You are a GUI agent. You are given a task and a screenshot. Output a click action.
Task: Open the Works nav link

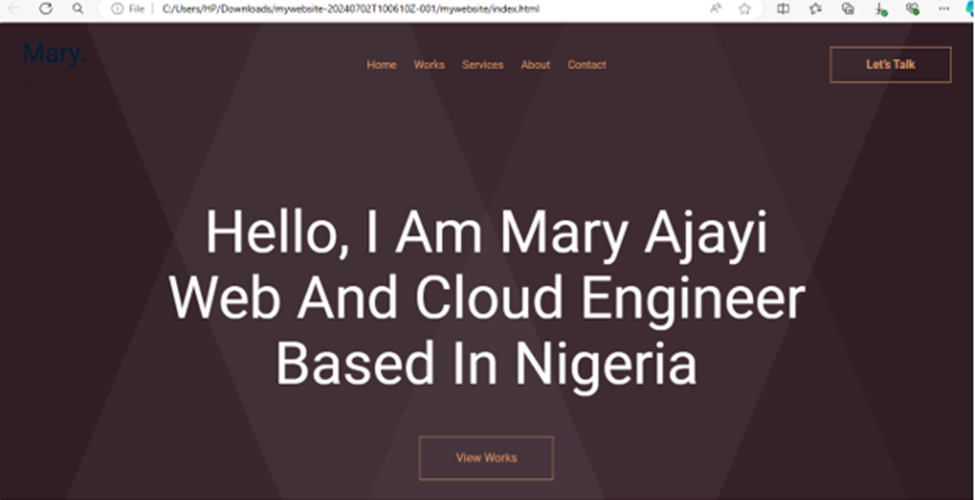429,65
